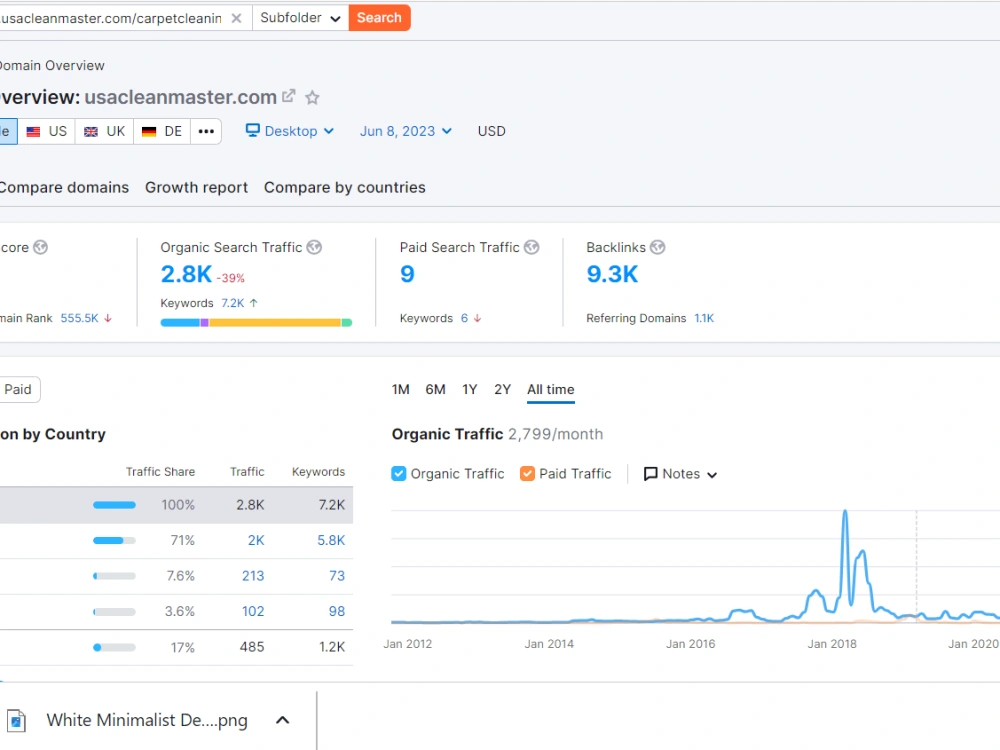Open the Jun 8, 2023 date dropdown

(x=406, y=131)
